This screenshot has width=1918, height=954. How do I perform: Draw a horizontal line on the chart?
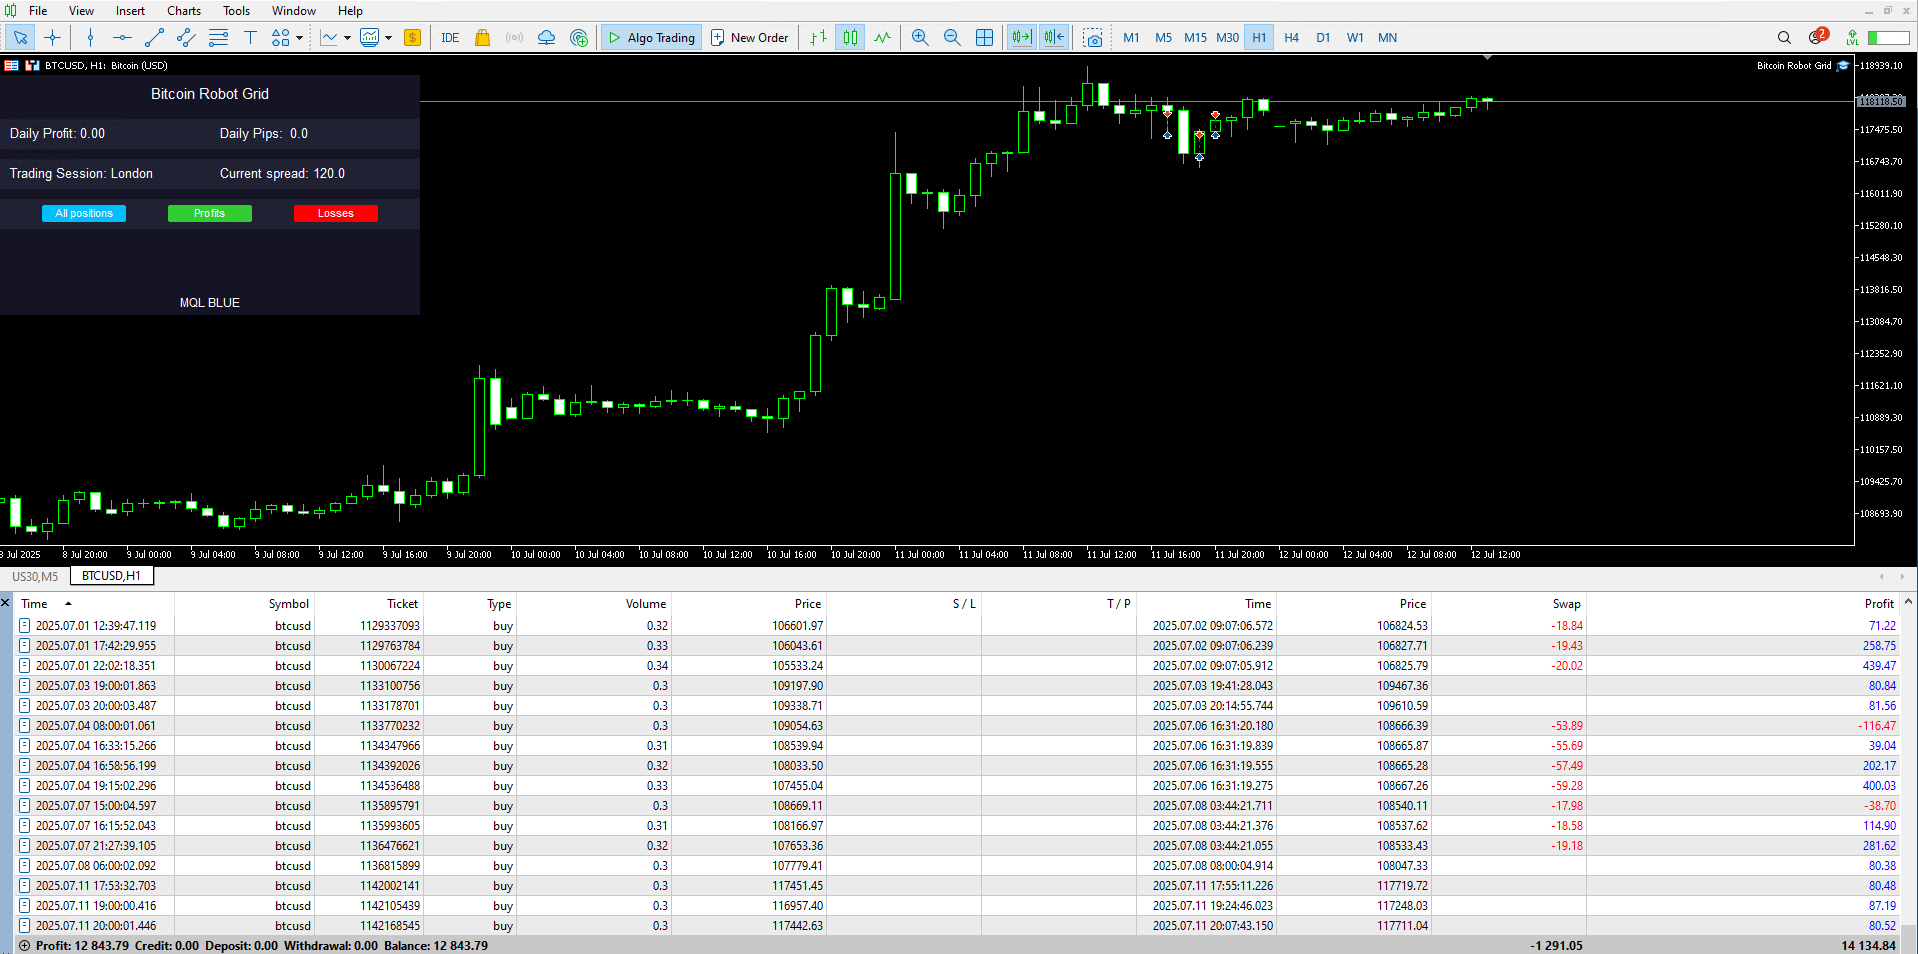[x=122, y=38]
